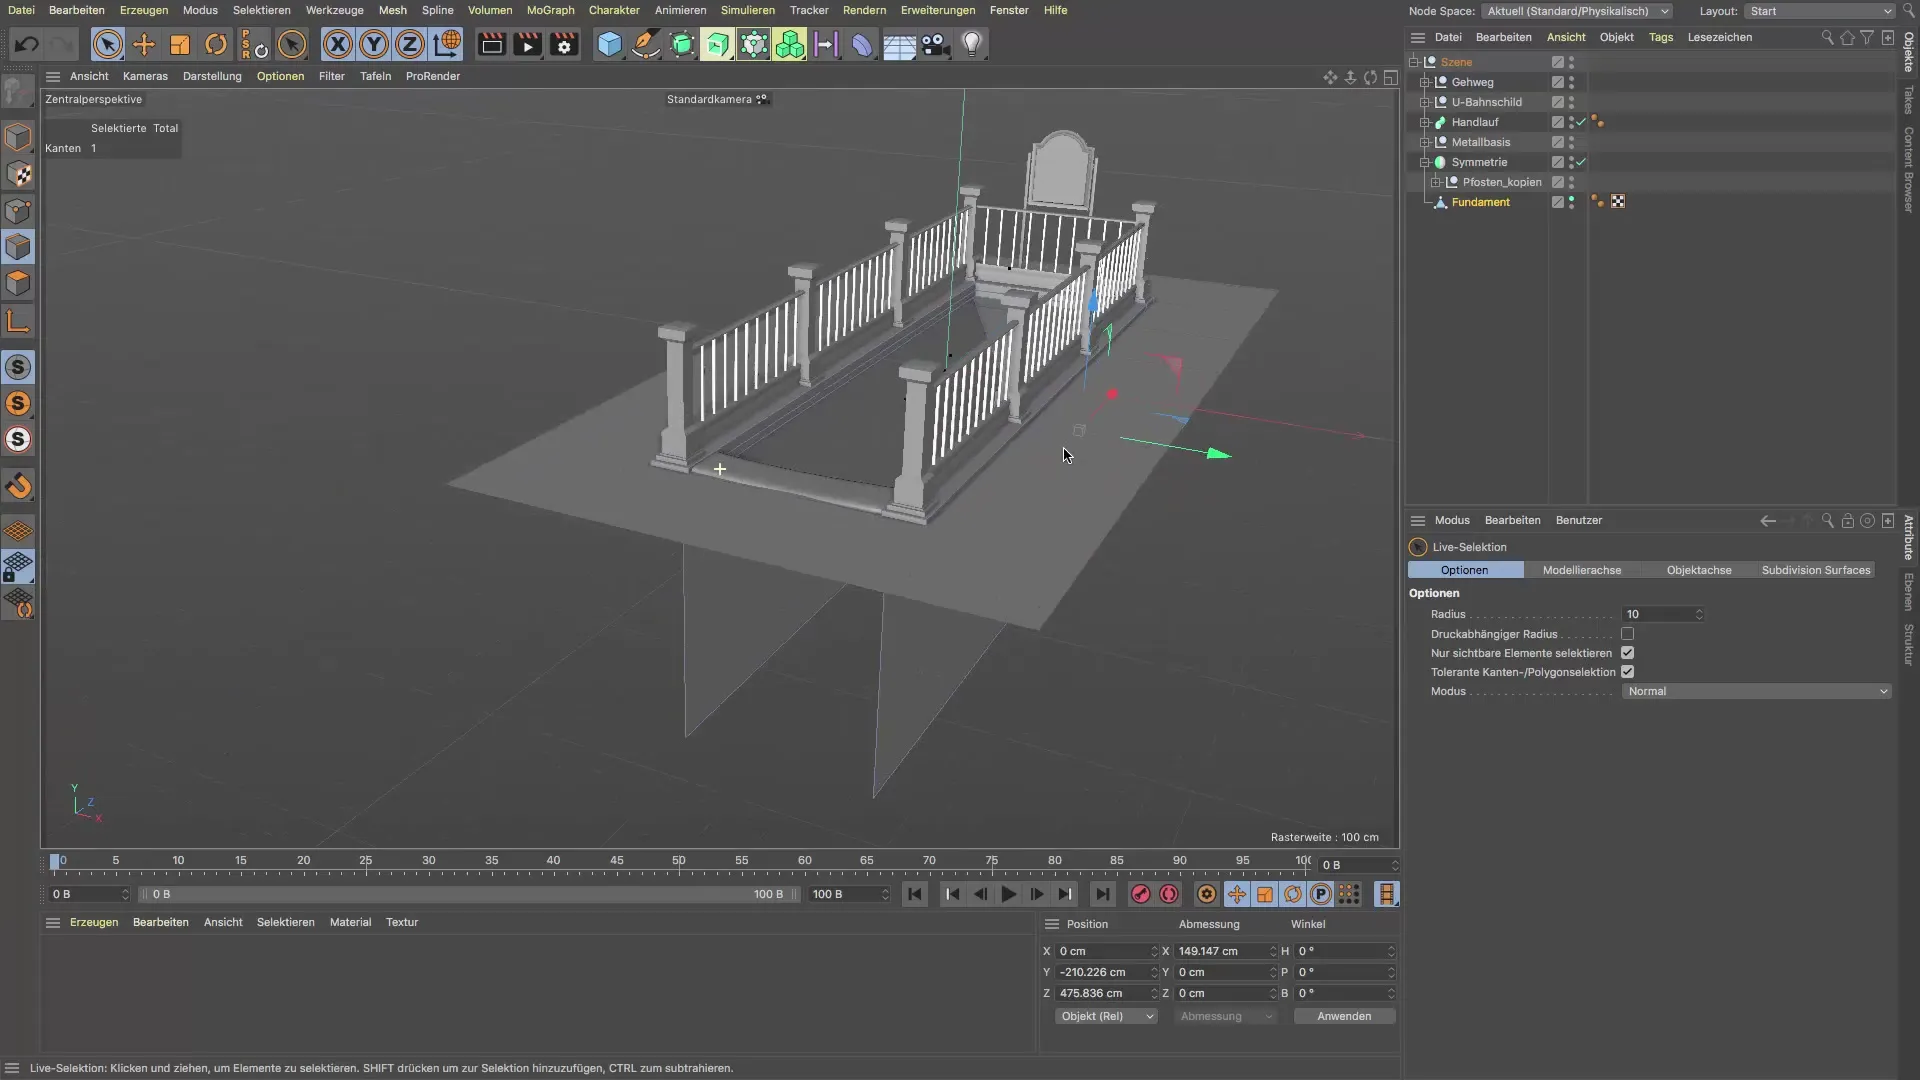Open the MoGraph menu
This screenshot has height=1080, width=1920.
point(550,10)
